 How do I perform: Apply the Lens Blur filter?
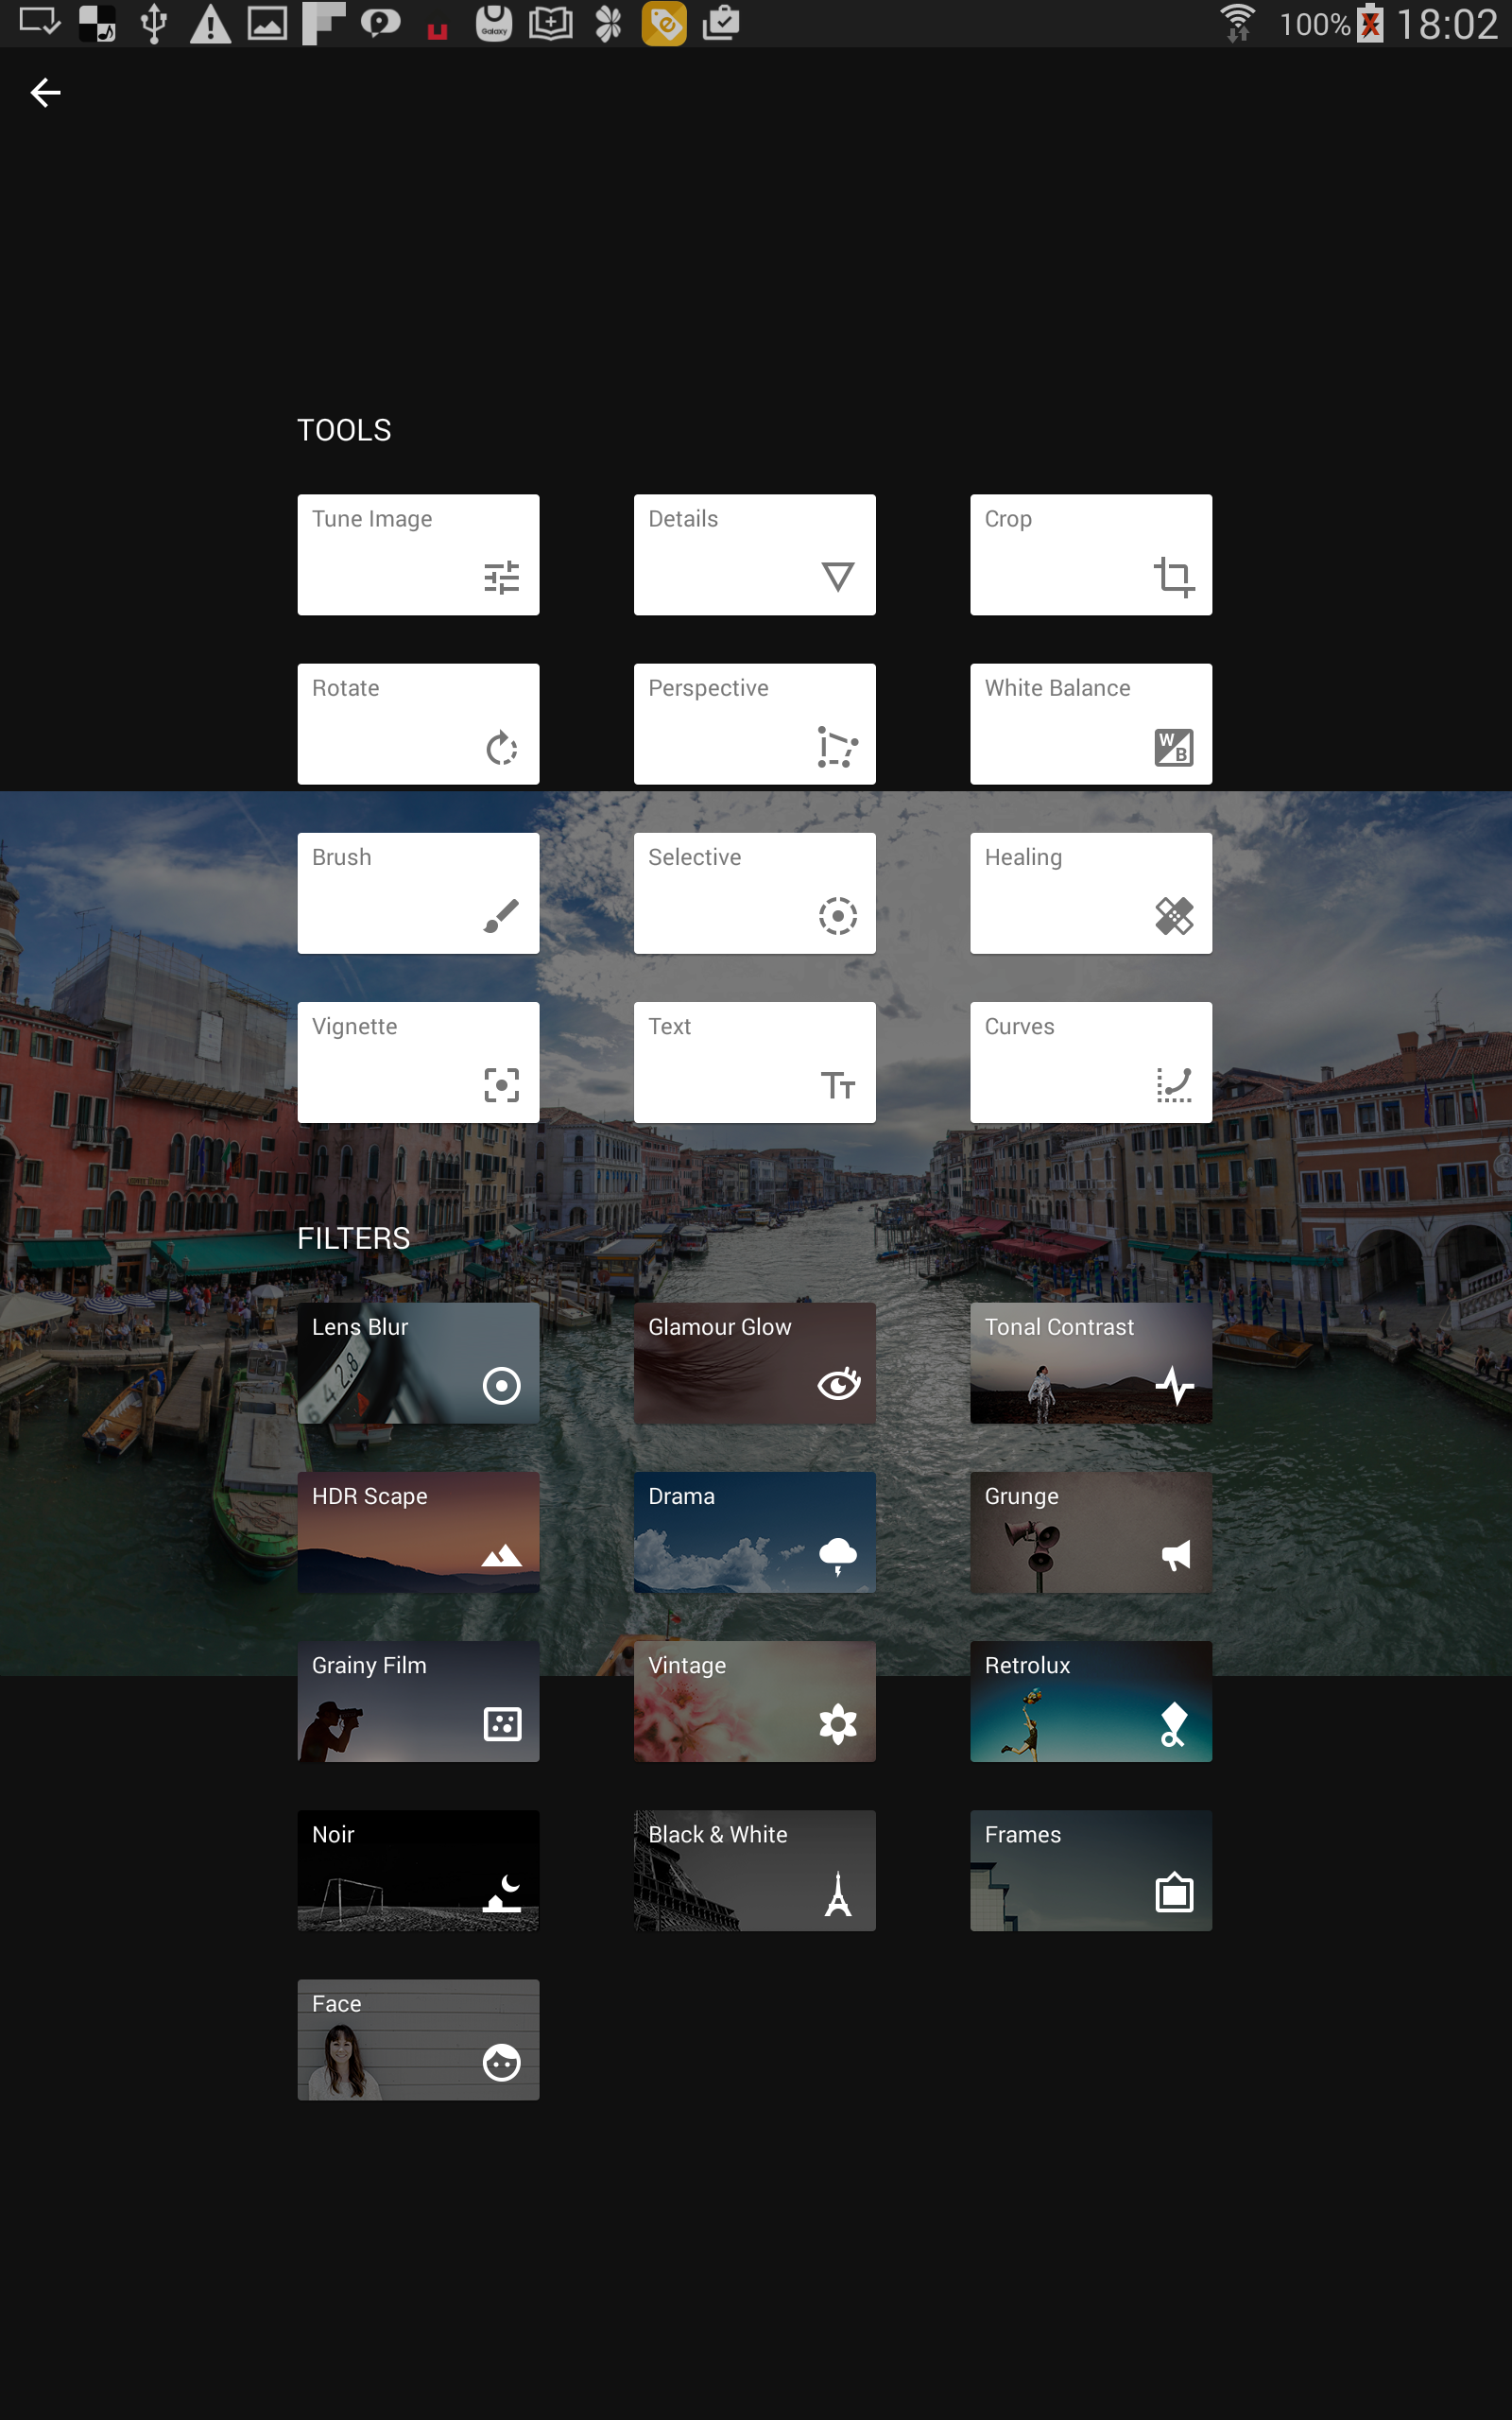[x=418, y=1362]
